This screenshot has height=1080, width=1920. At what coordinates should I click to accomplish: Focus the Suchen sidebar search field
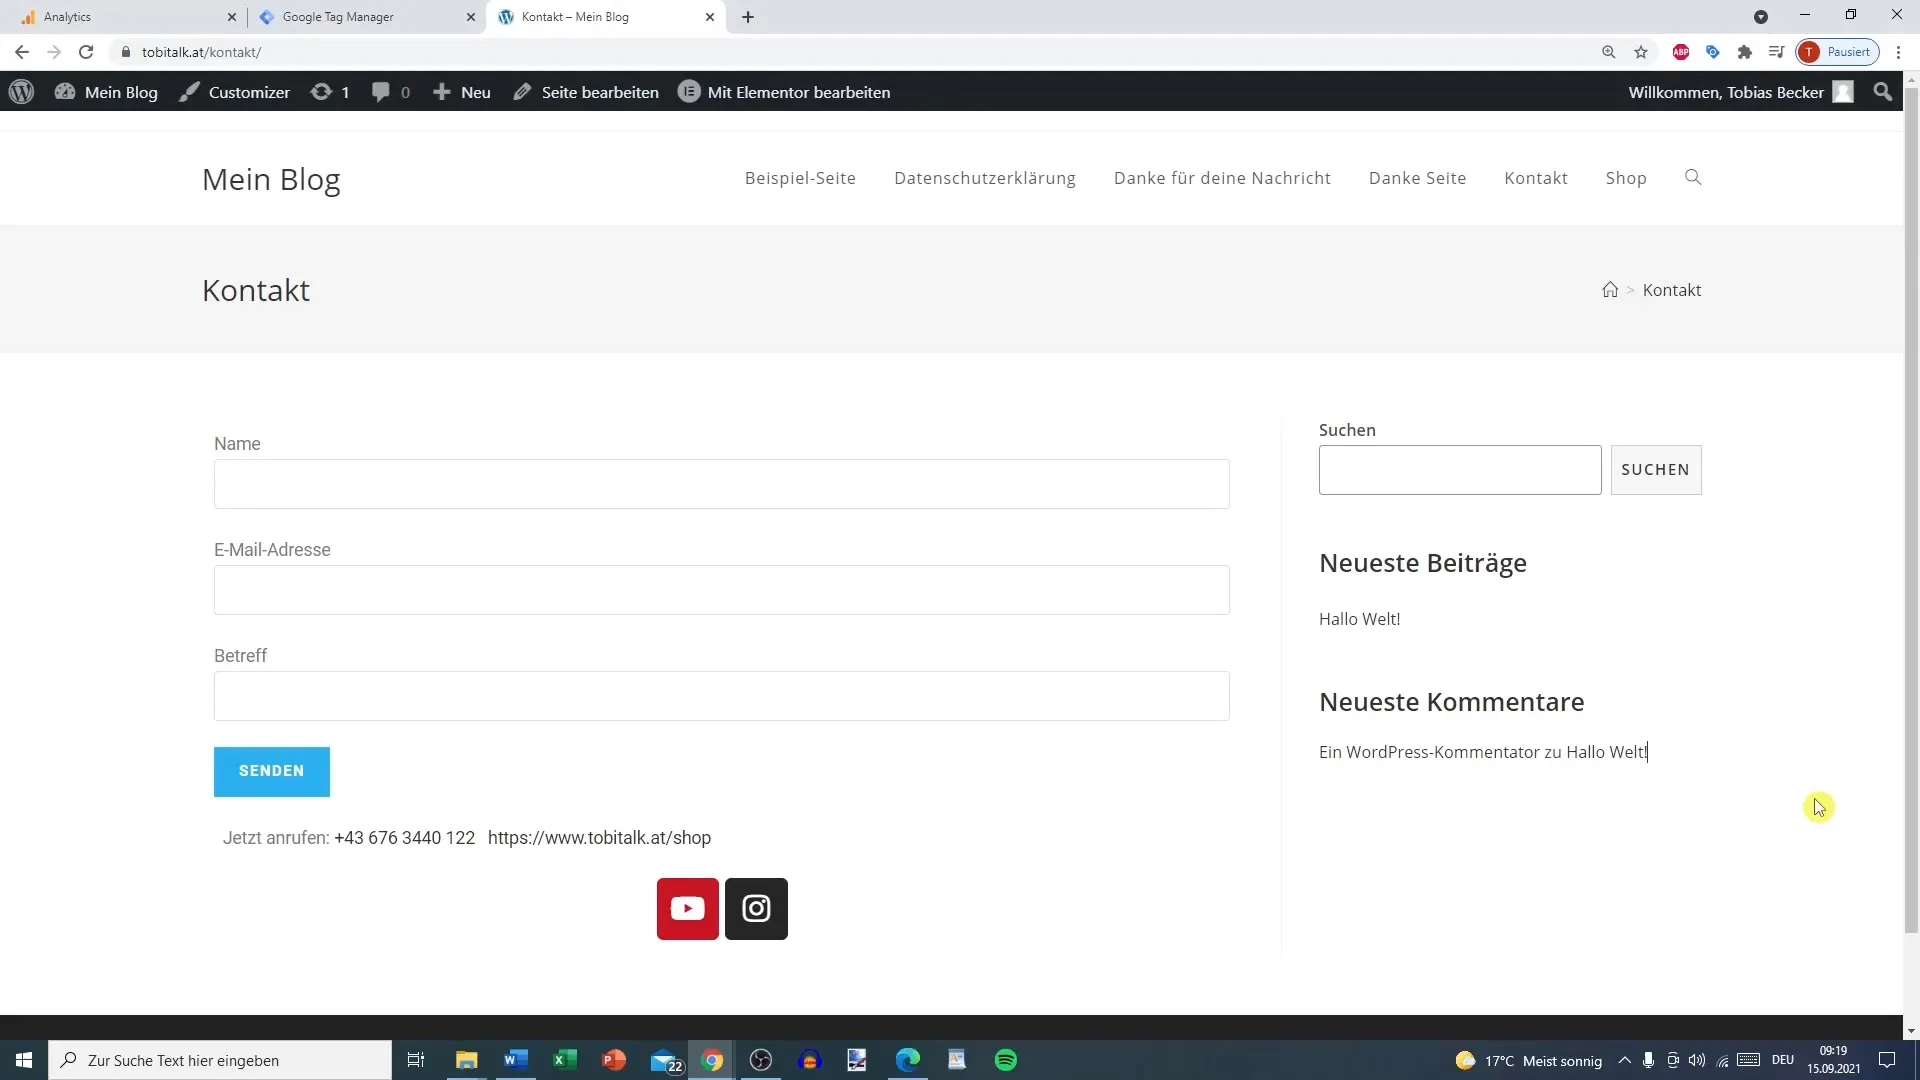point(1460,470)
